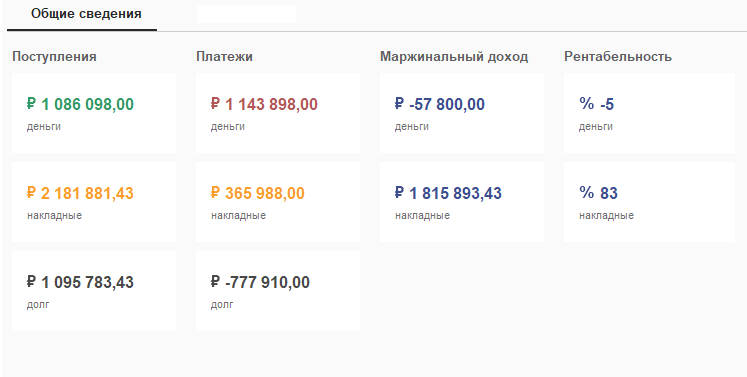Click the Маржинальный доход heading
The image size is (747, 377).
tap(454, 57)
